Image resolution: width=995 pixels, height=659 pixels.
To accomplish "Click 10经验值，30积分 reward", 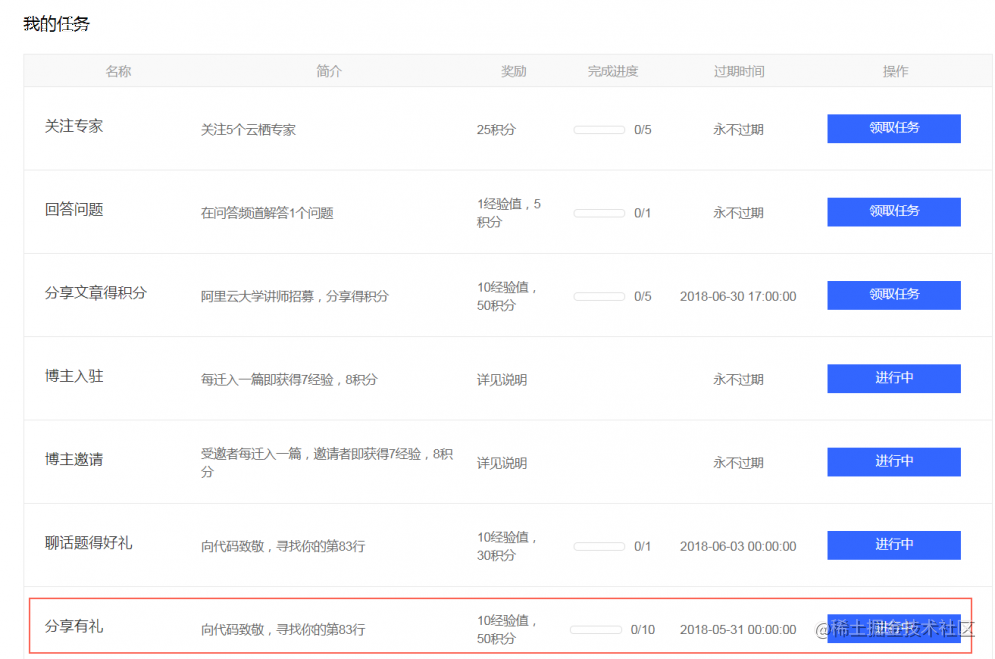I will pos(507,546).
